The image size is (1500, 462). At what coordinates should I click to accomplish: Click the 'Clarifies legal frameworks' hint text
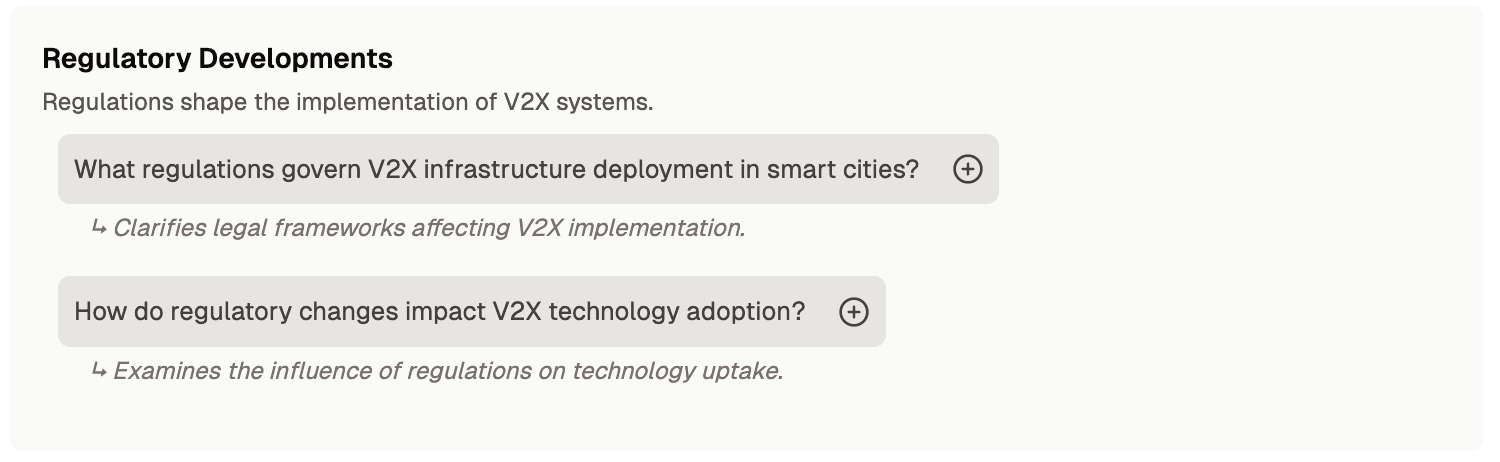pos(429,228)
